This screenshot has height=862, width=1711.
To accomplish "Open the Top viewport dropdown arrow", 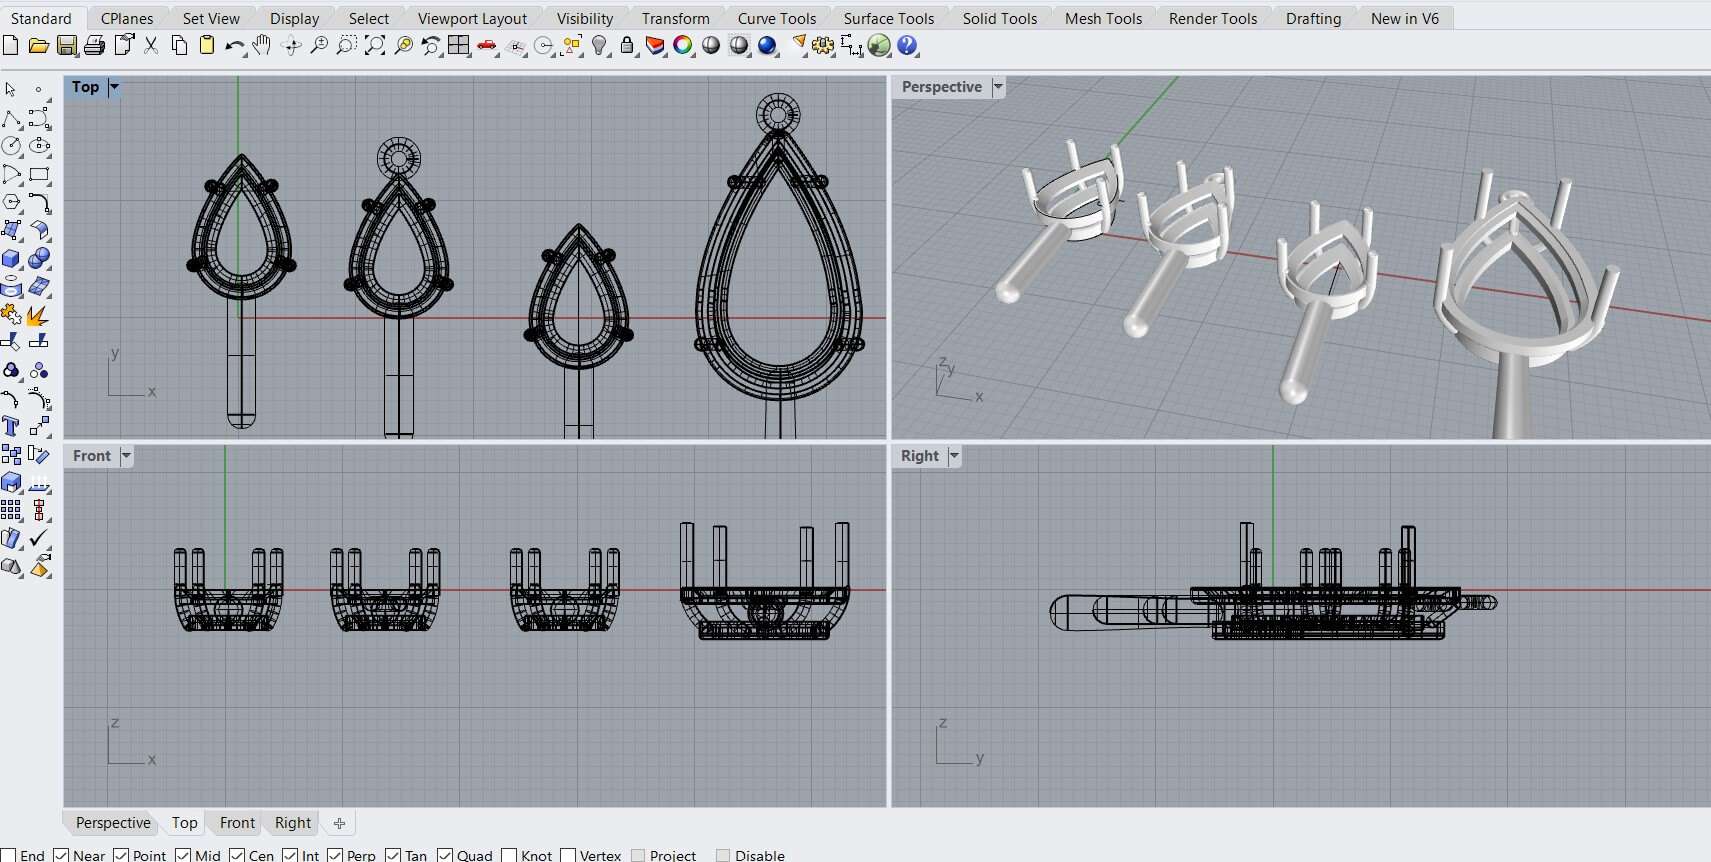I will 114,87.
